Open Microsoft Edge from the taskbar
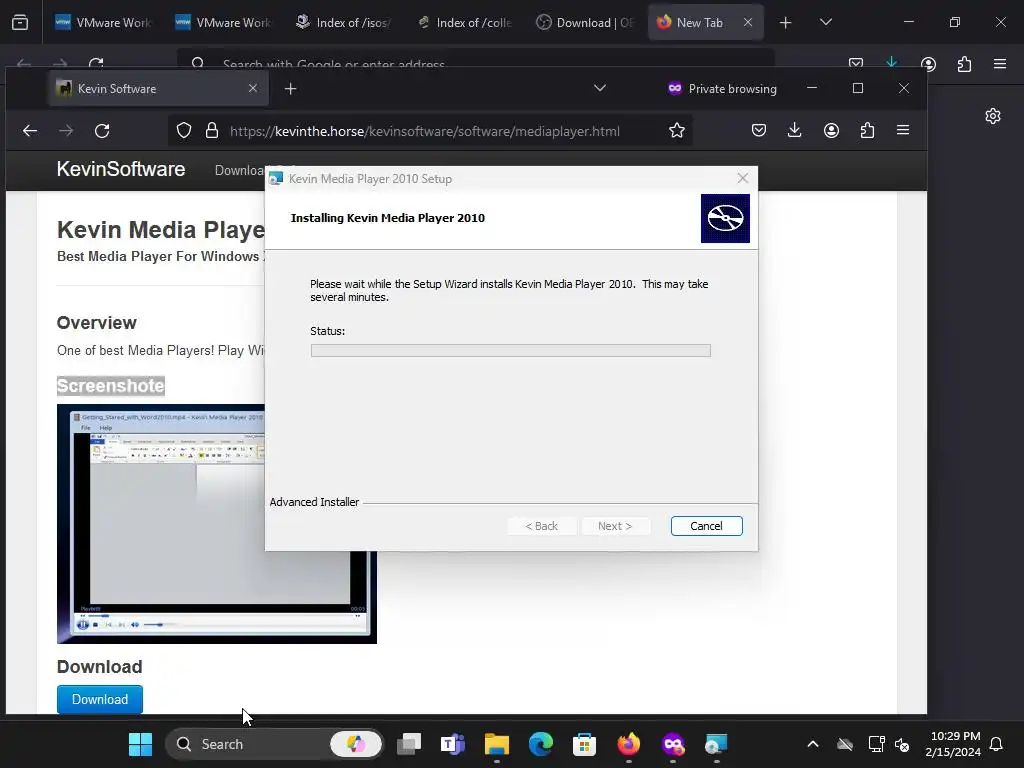 [541, 744]
